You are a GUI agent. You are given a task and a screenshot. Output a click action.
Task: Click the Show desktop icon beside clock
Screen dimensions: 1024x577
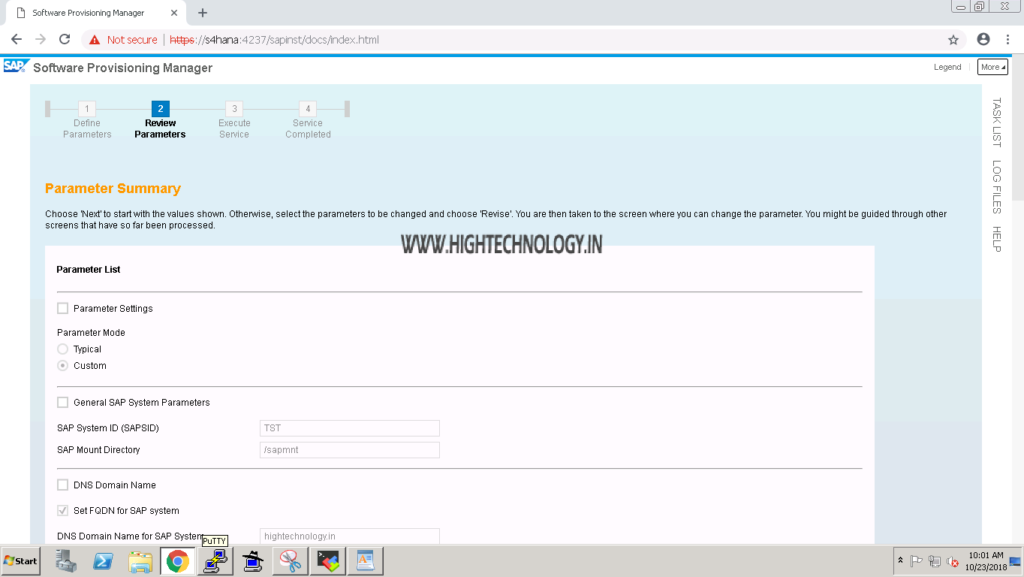click(x=1015, y=561)
